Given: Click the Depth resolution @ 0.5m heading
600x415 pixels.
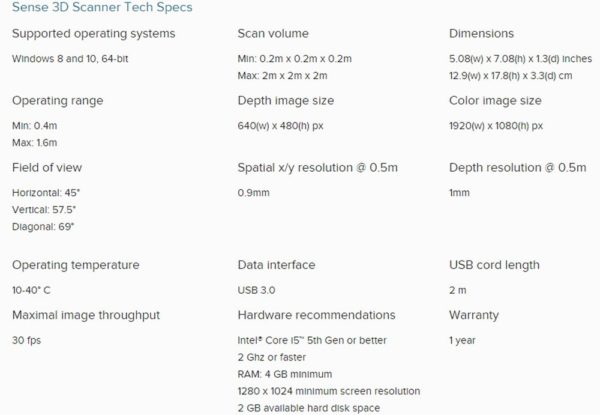Looking at the screenshot, I should [x=517, y=166].
